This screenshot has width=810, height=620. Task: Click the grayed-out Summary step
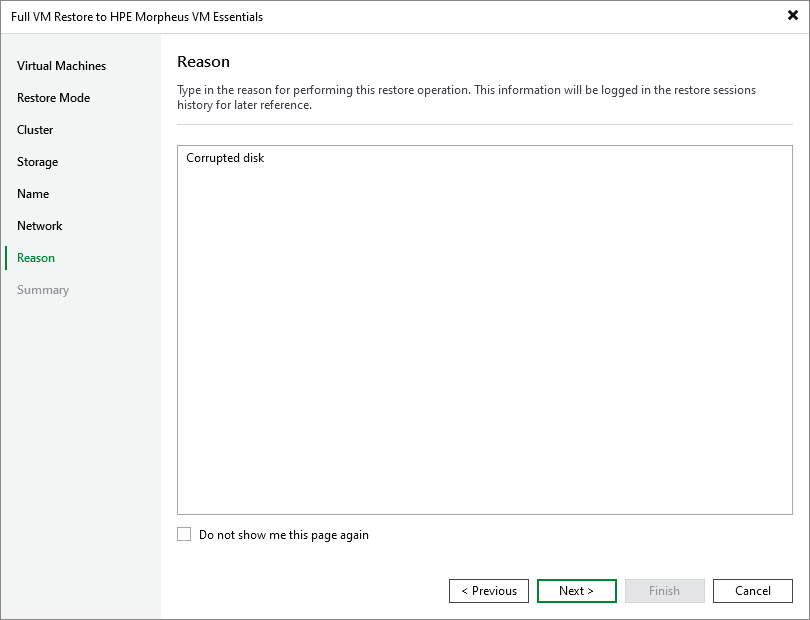[43, 290]
